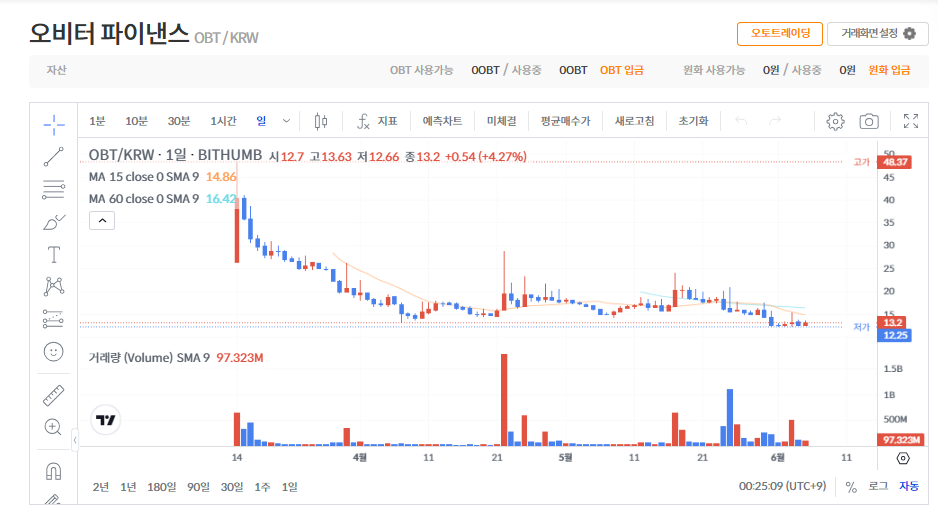
Task: Set the chart range to 1년
Action: 128,487
